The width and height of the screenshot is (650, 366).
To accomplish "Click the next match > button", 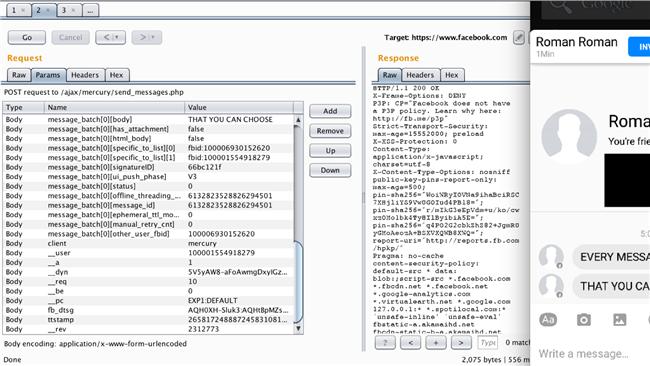I will pyautogui.click(x=461, y=343).
